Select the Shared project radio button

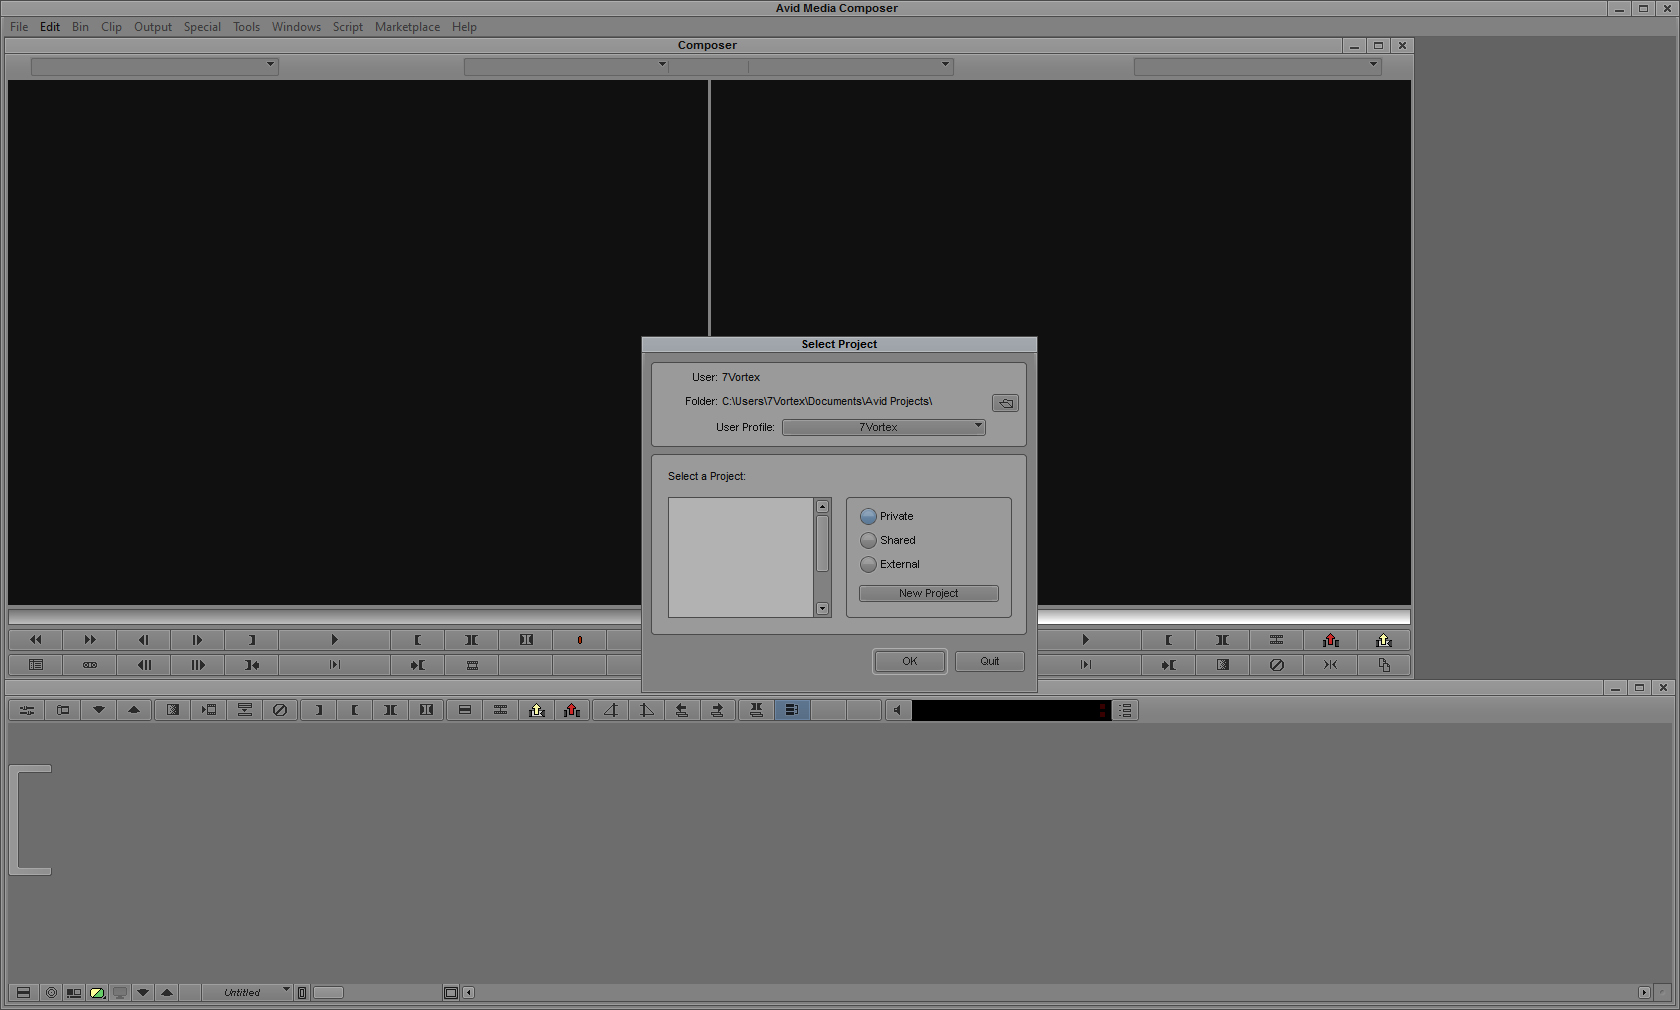868,540
